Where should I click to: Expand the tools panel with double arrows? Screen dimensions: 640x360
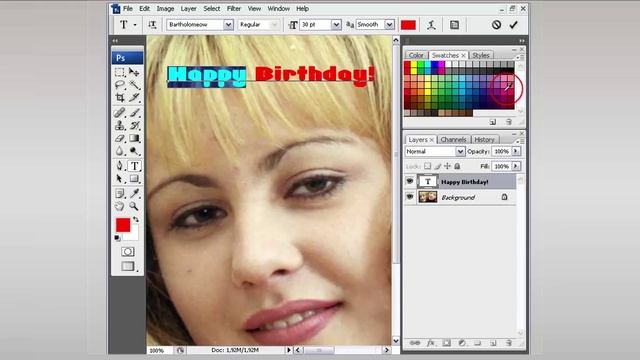pos(115,41)
